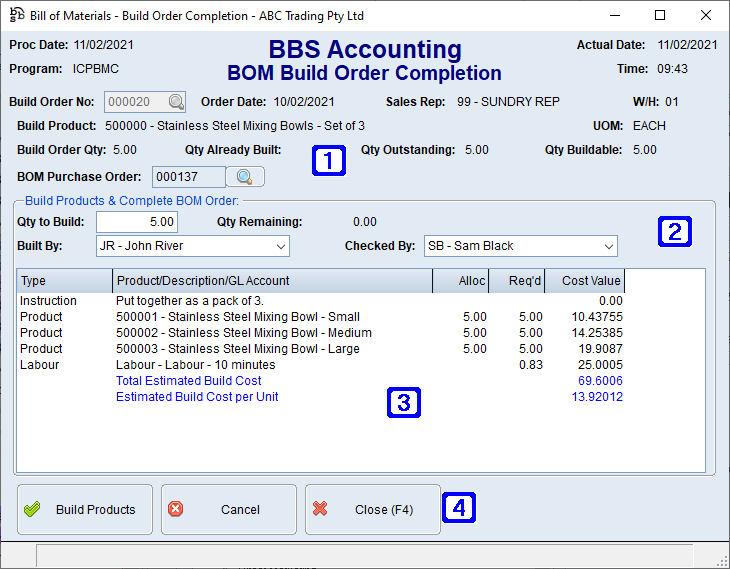Open the BOM Purchase Order lookup magnifier

[x=245, y=177]
